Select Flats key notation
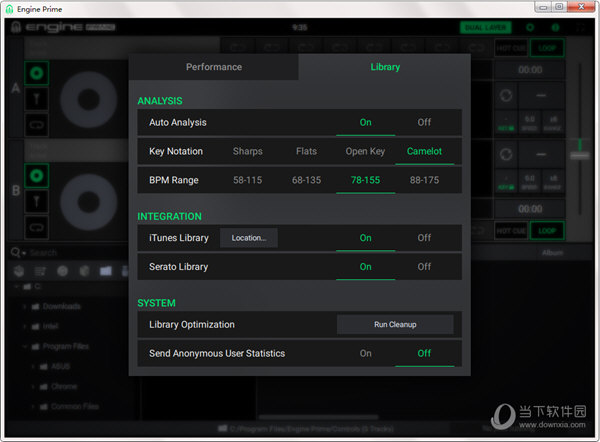 click(307, 151)
